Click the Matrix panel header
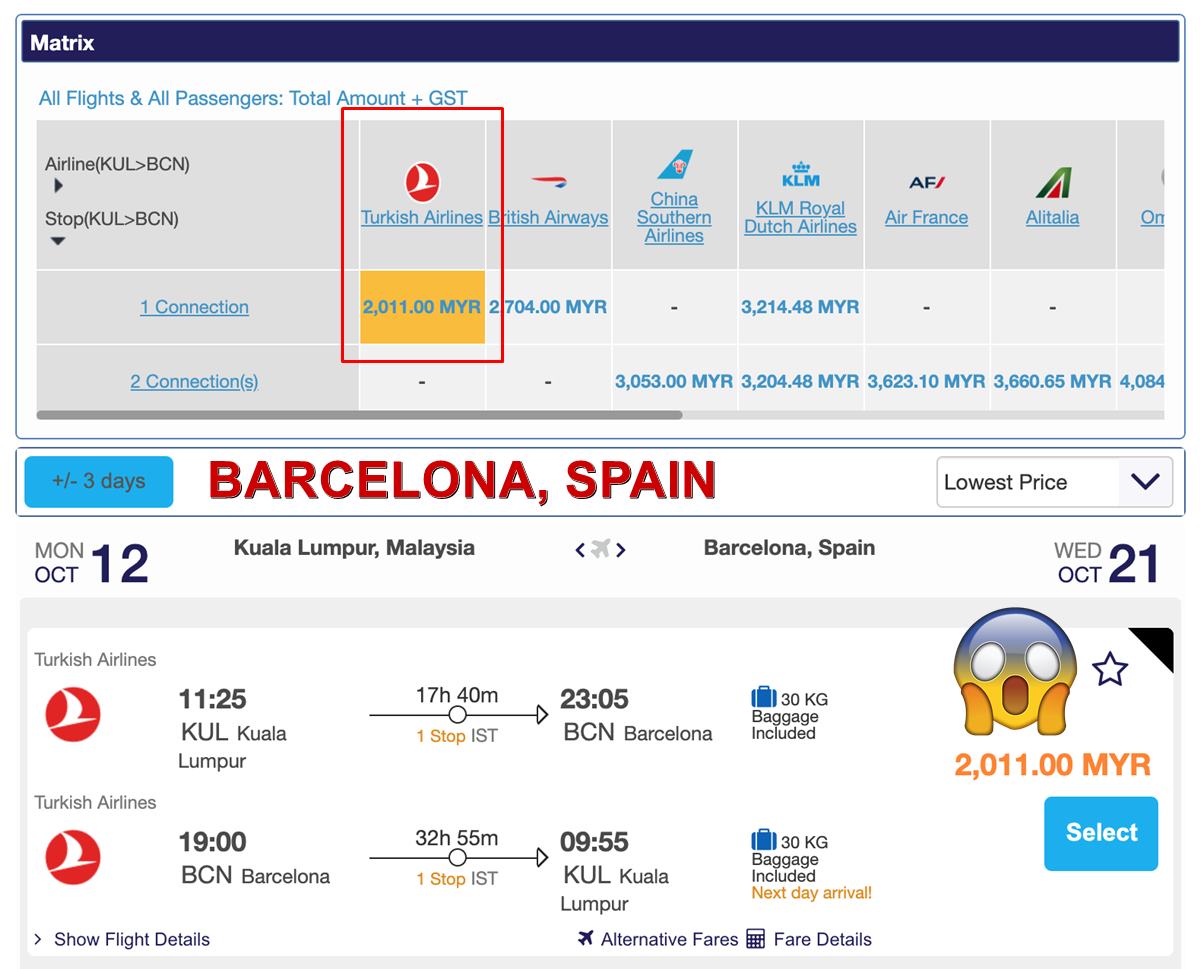Viewport: 1200px width, 969px height. (x=600, y=43)
